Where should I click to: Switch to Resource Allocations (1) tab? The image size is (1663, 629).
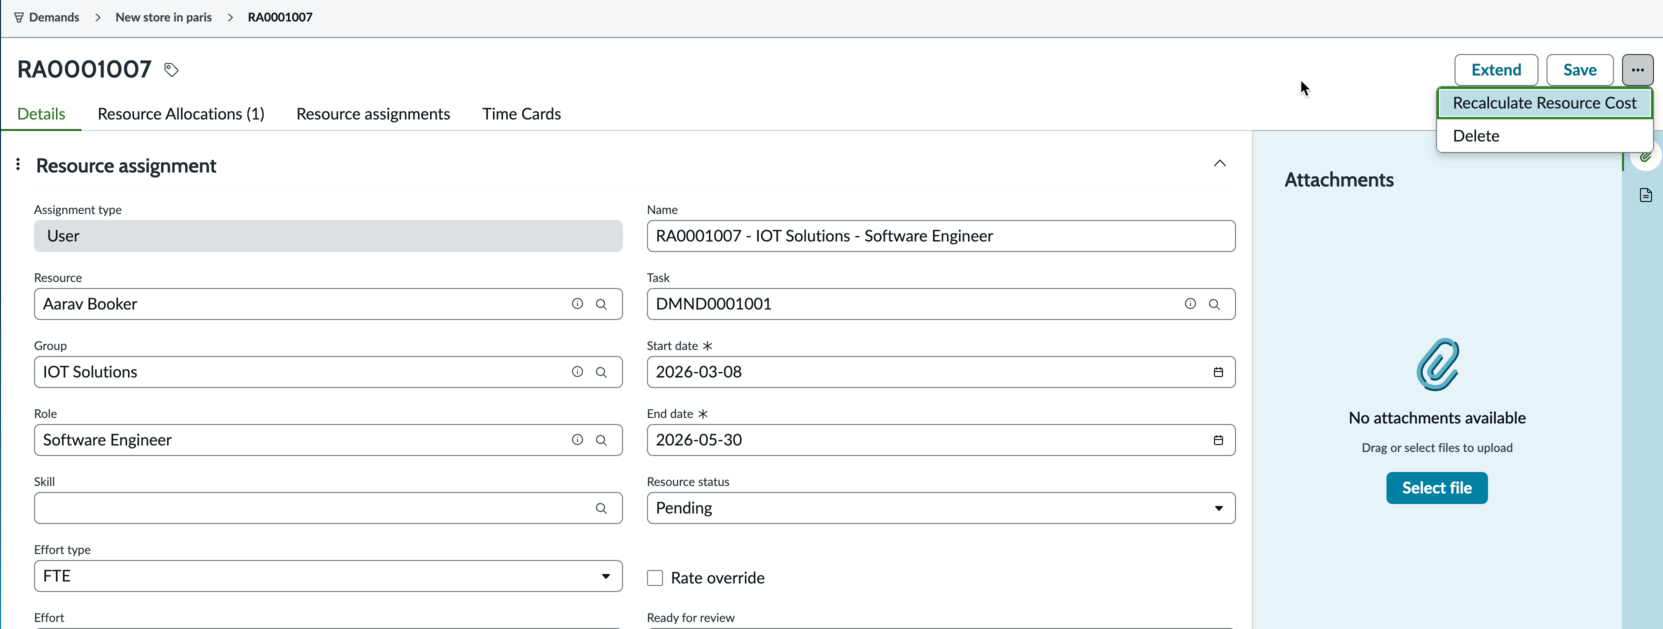(181, 114)
